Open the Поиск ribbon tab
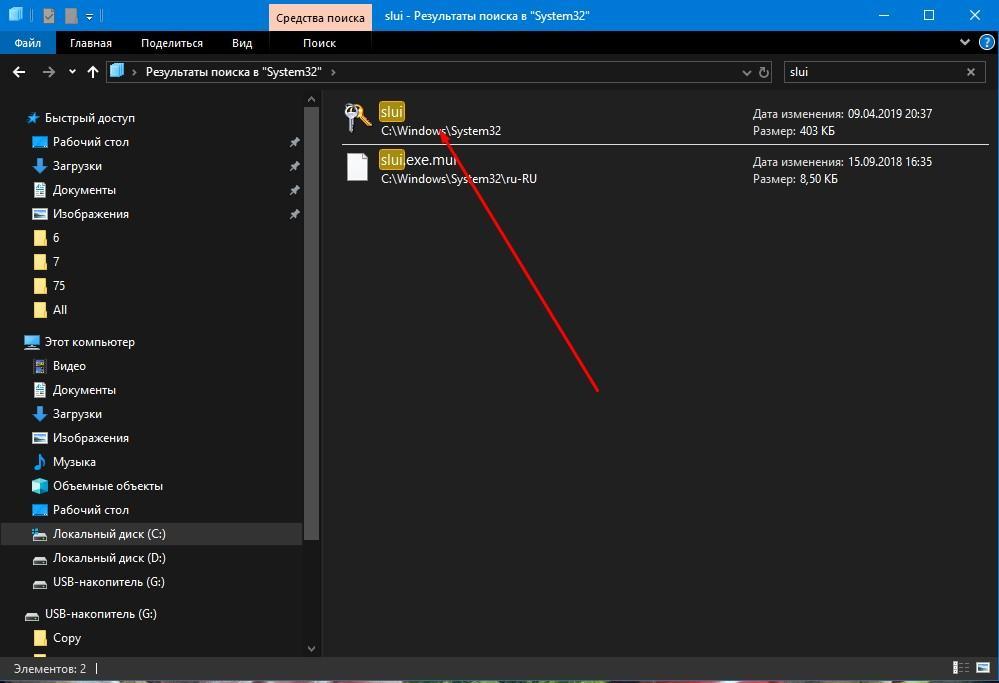The image size is (999, 683). 319,43
